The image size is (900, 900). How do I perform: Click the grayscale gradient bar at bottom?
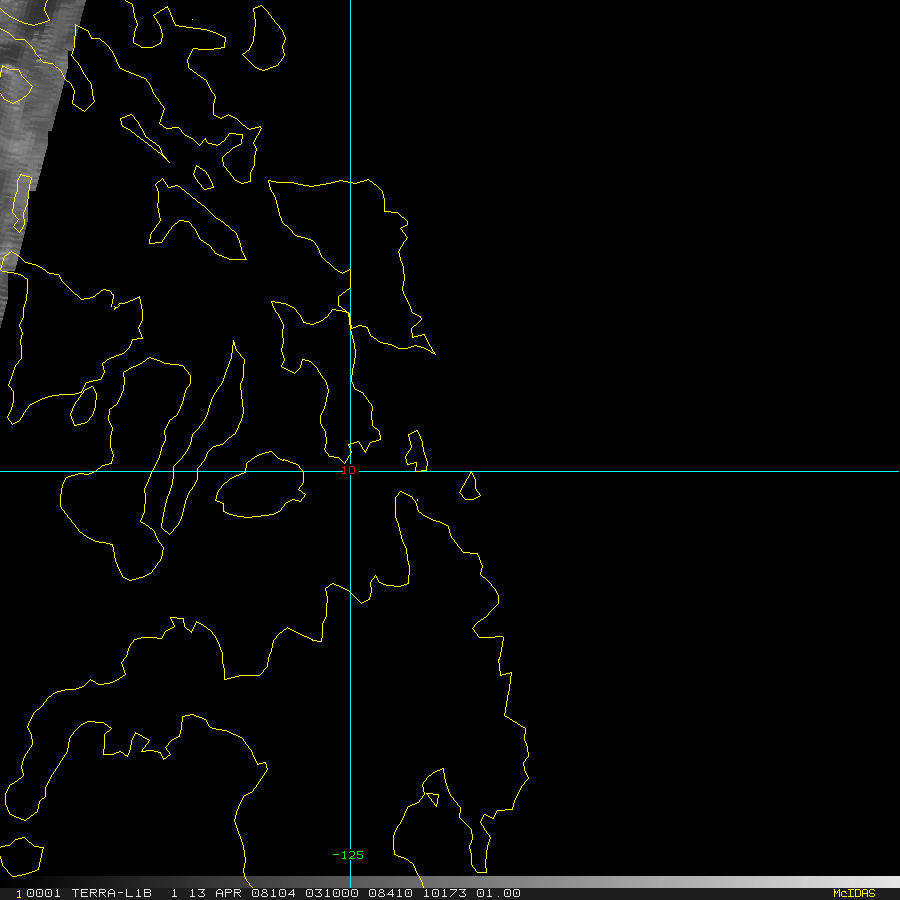(700, 882)
